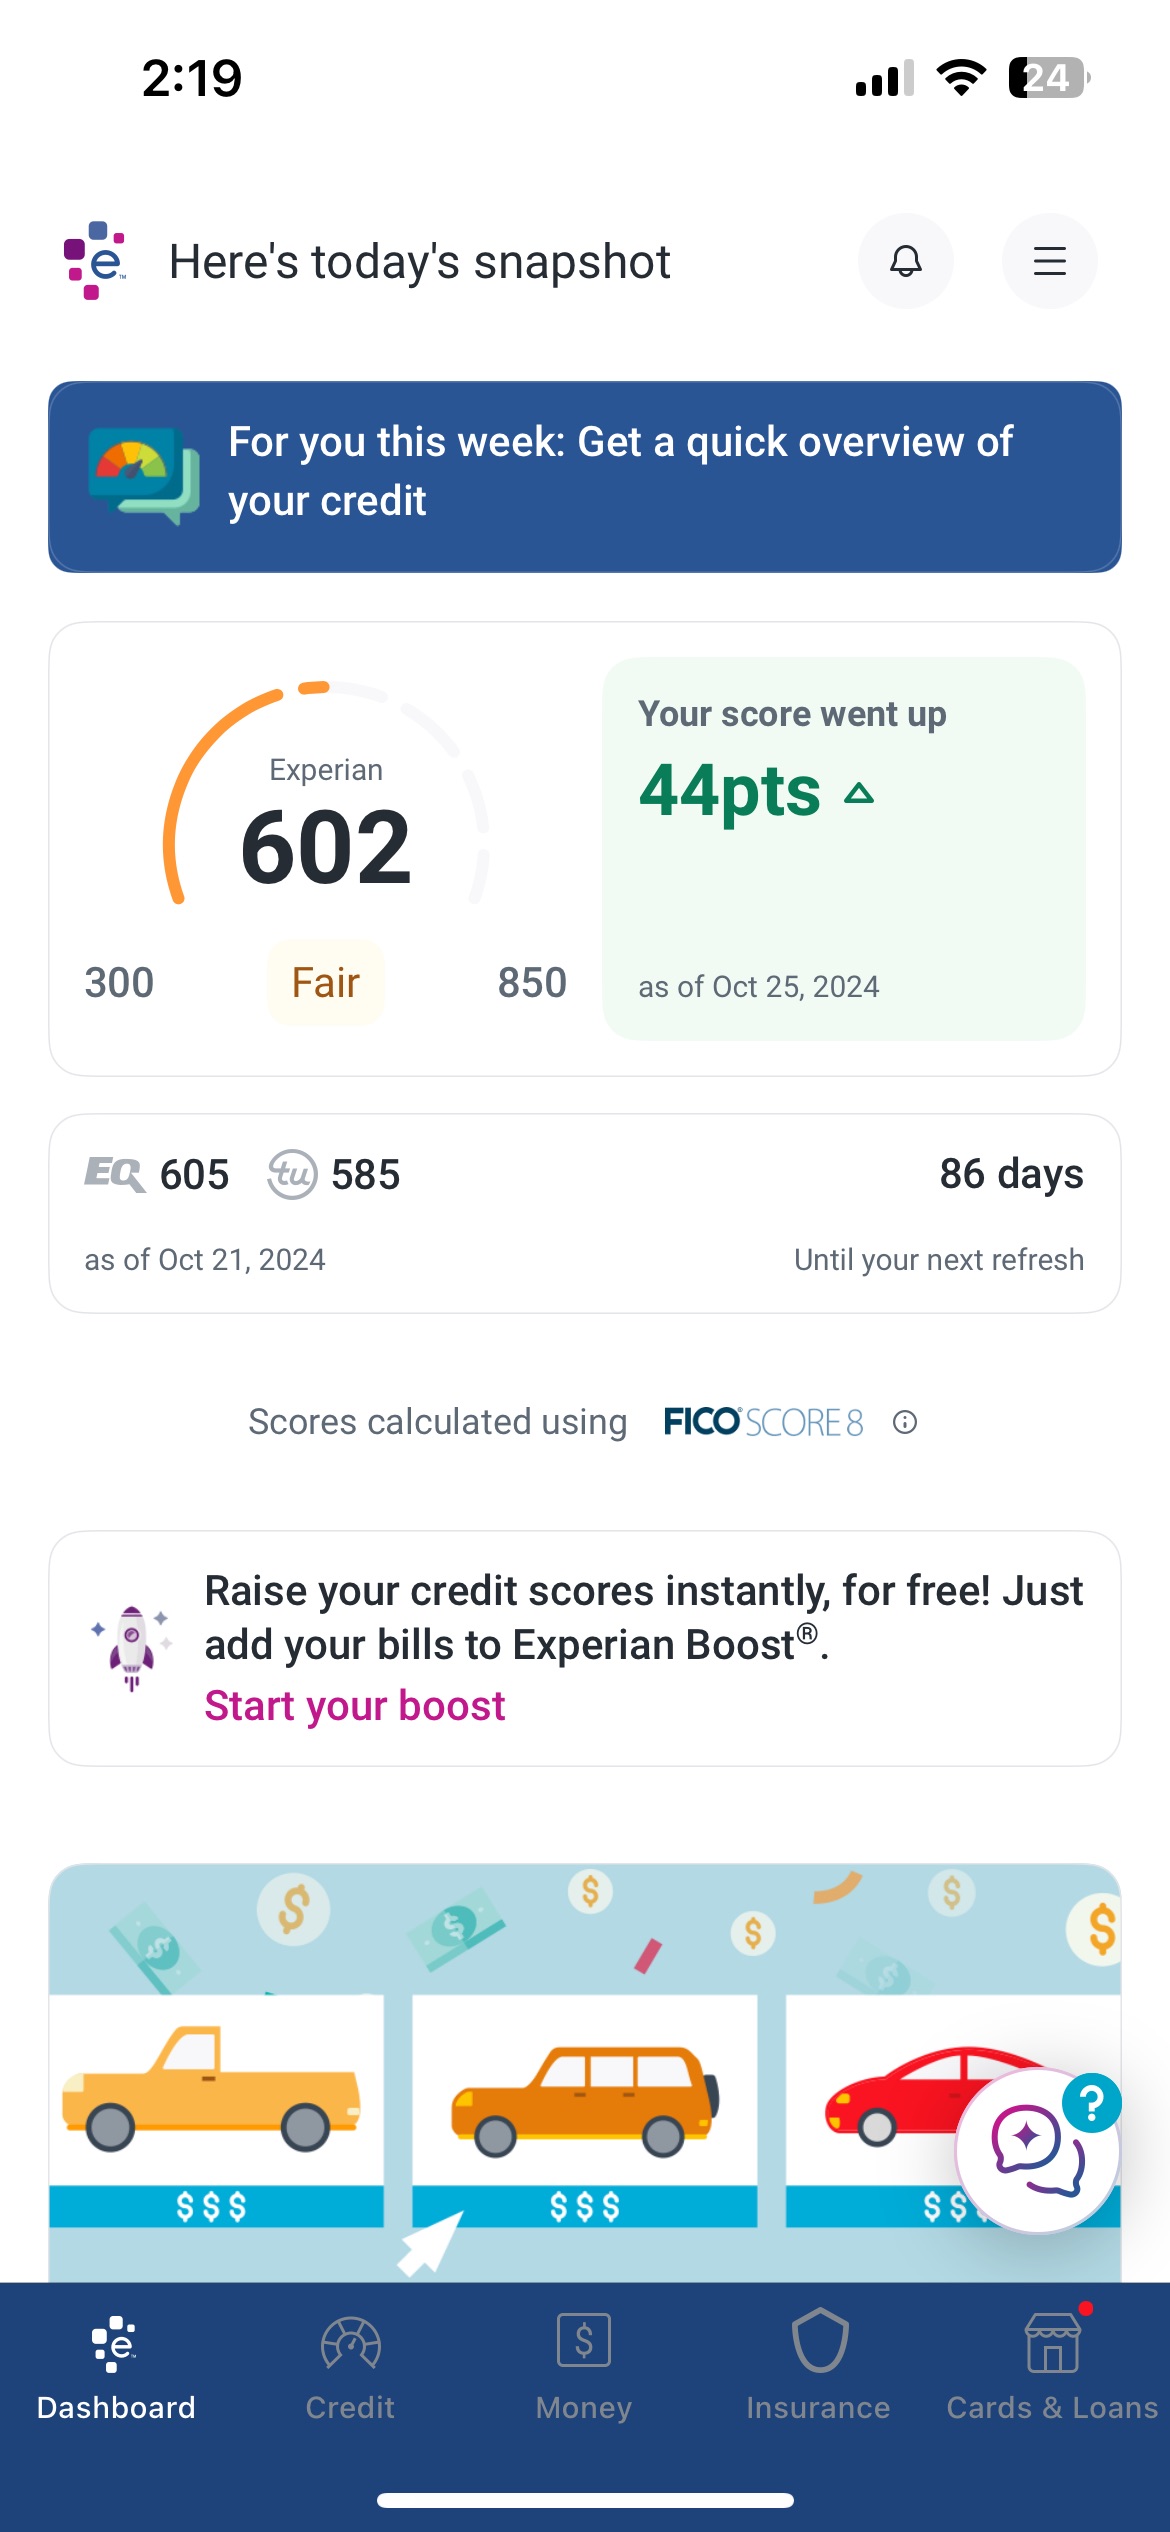Tap the TransUnion score icon
Image resolution: width=1170 pixels, height=2532 pixels.
(292, 1174)
